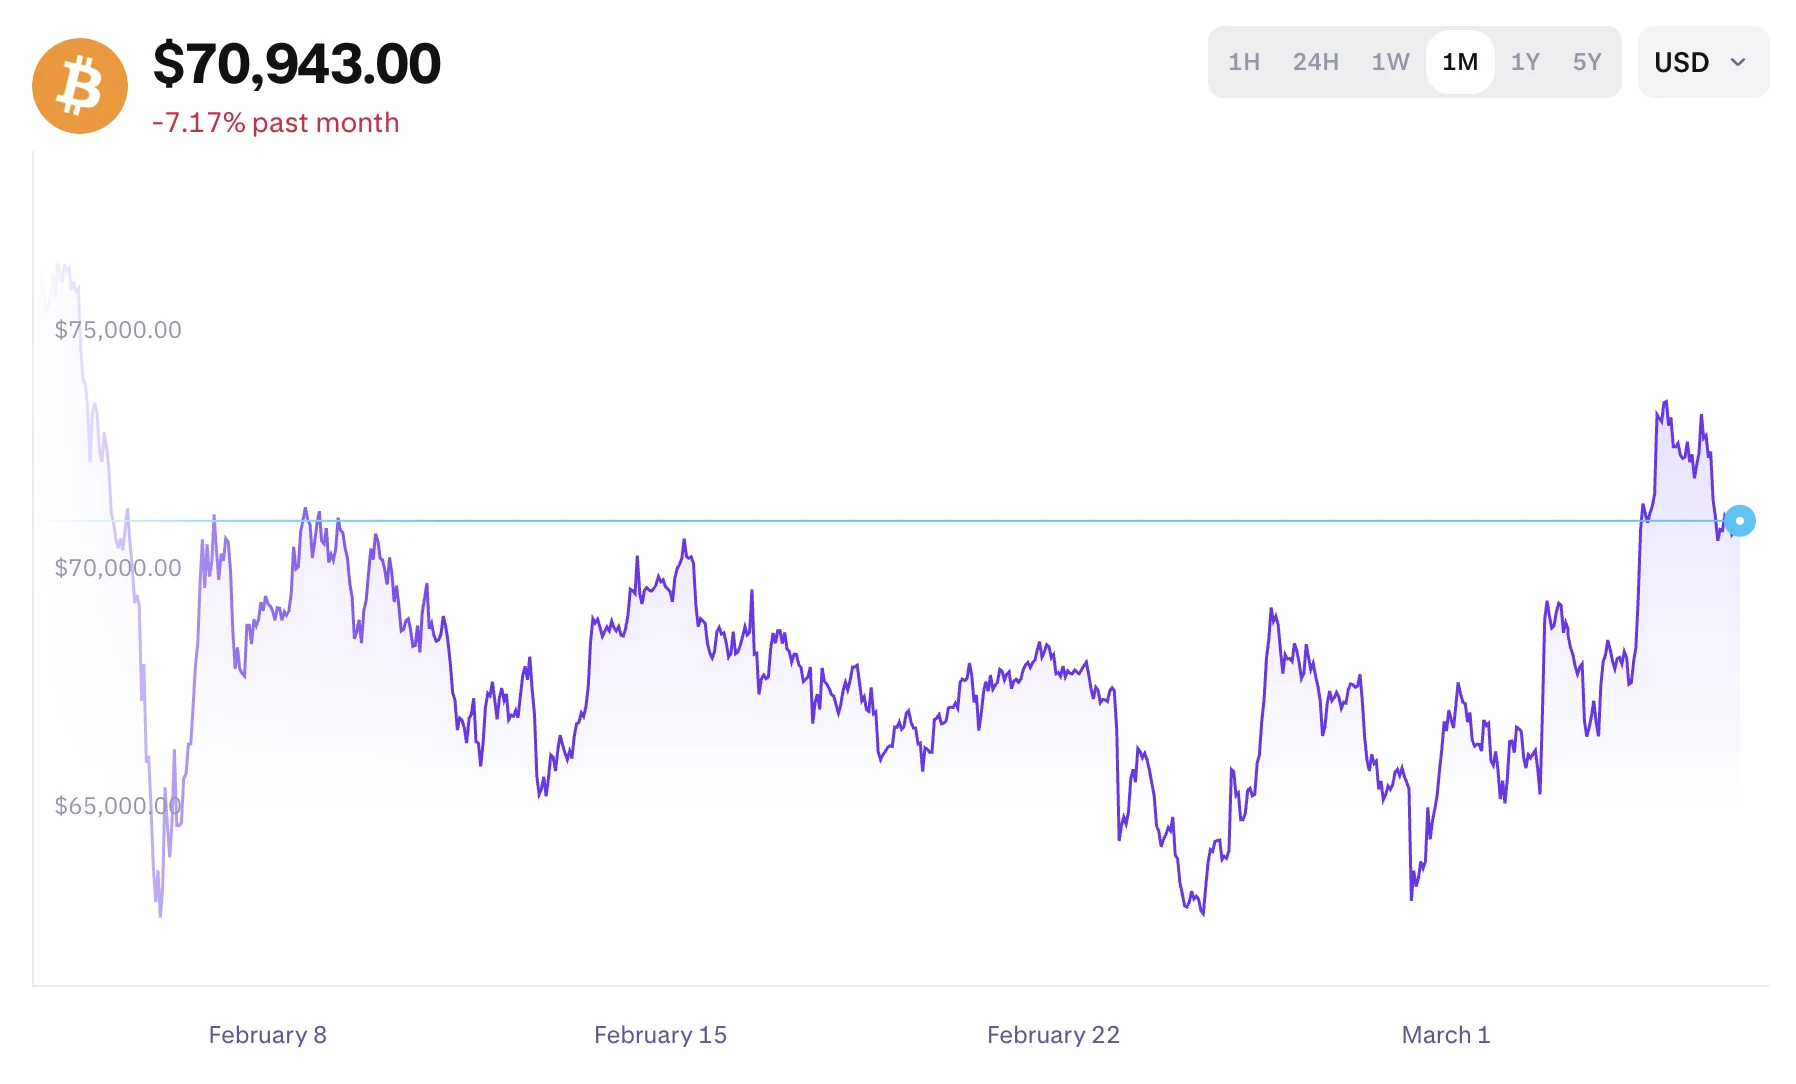
Task: Click the $70,943.00 price heading
Action: pyautogui.click(x=296, y=64)
